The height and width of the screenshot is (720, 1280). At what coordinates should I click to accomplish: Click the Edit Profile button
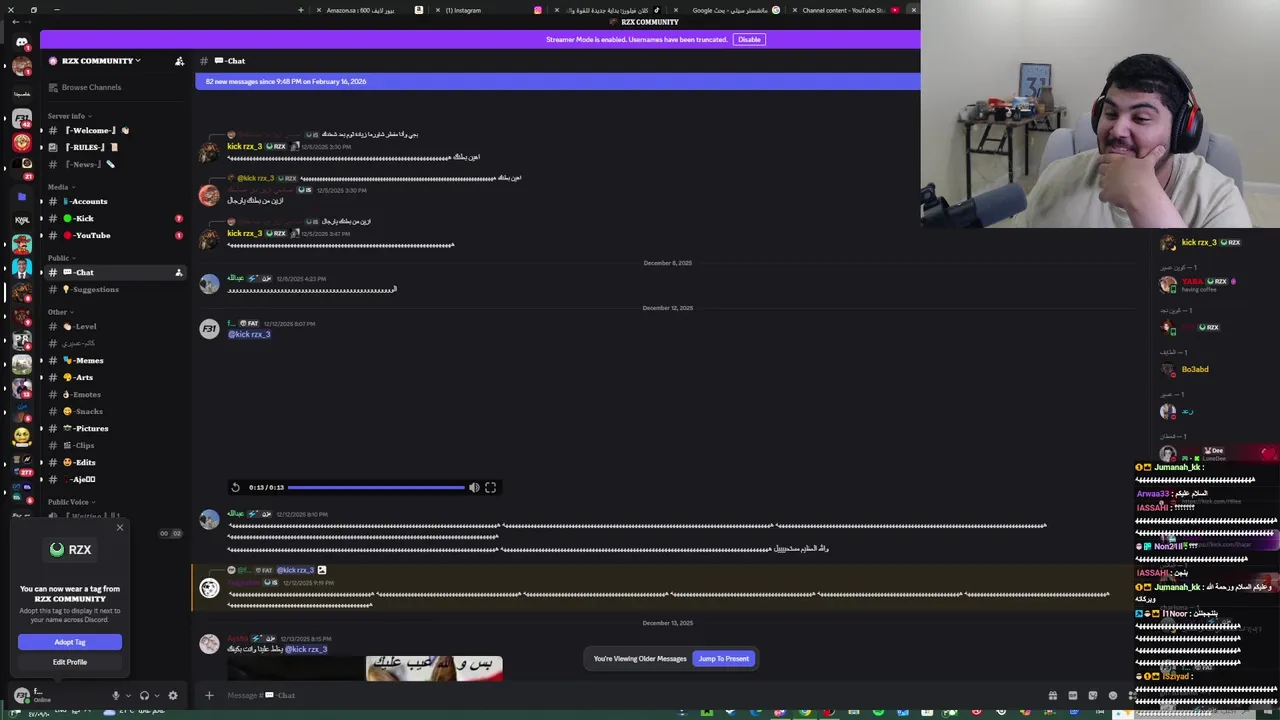click(70, 662)
